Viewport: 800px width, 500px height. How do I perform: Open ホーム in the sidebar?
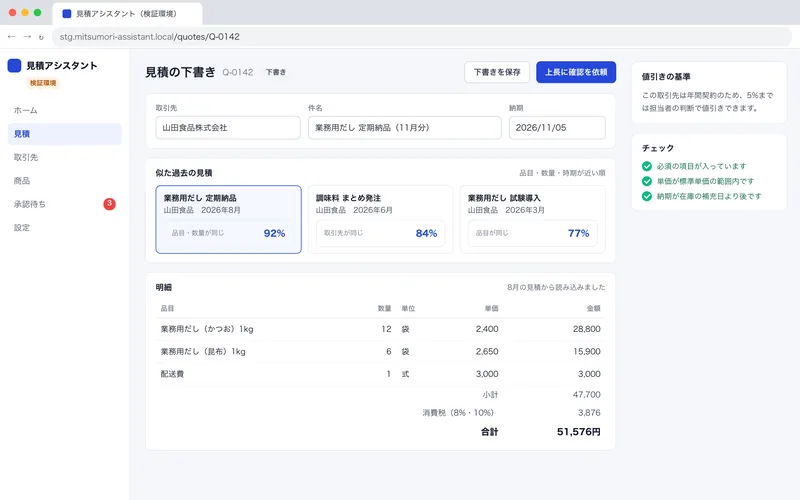click(x=65, y=110)
